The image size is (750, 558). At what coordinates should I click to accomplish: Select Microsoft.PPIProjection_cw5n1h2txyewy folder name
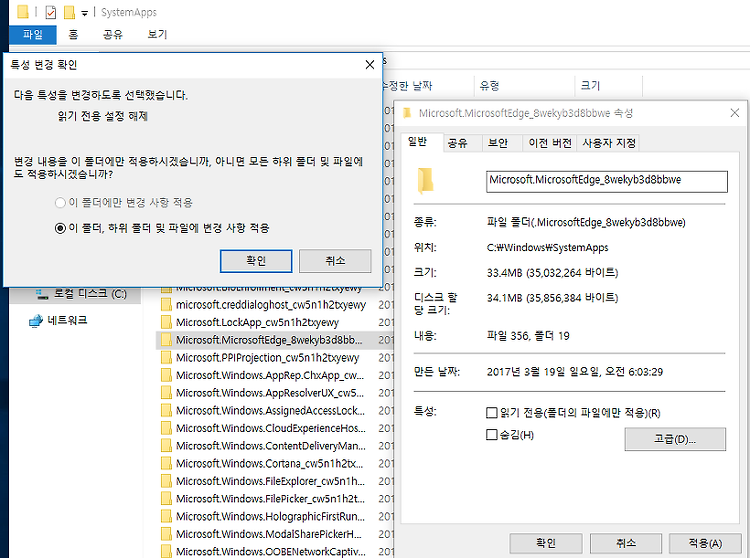(267, 358)
